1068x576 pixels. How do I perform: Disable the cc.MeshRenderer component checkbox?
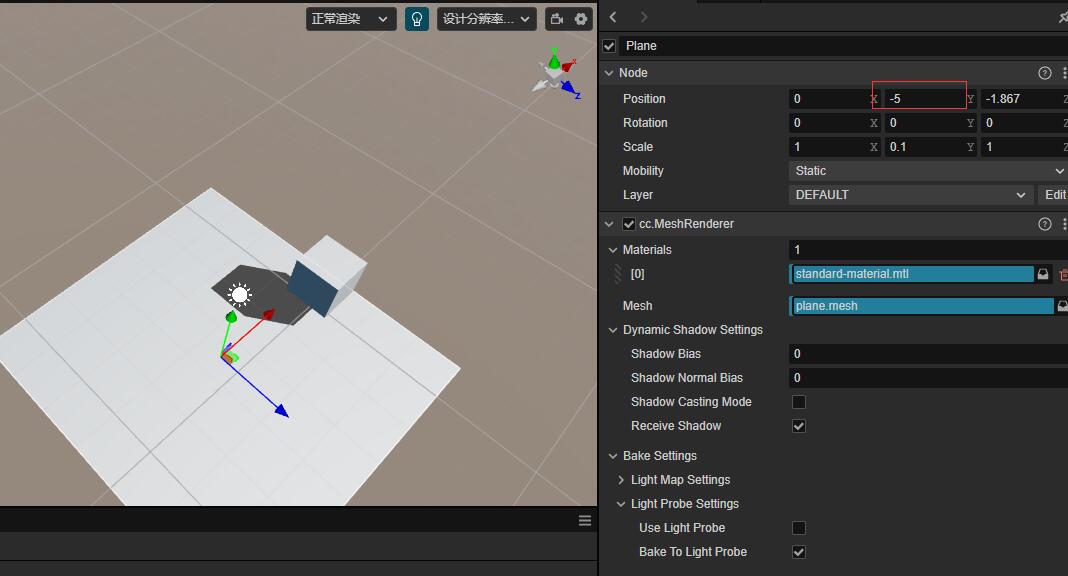click(x=629, y=224)
